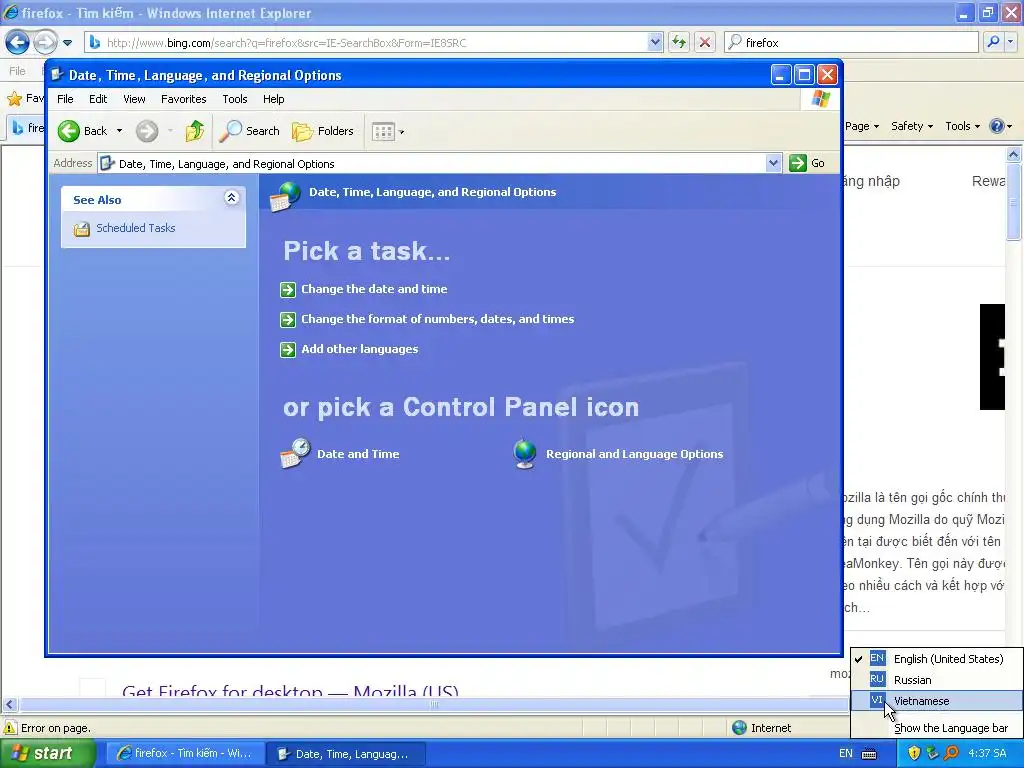This screenshot has height=768, width=1024.
Task: Click the Go button beside address bar
Action: 807,163
